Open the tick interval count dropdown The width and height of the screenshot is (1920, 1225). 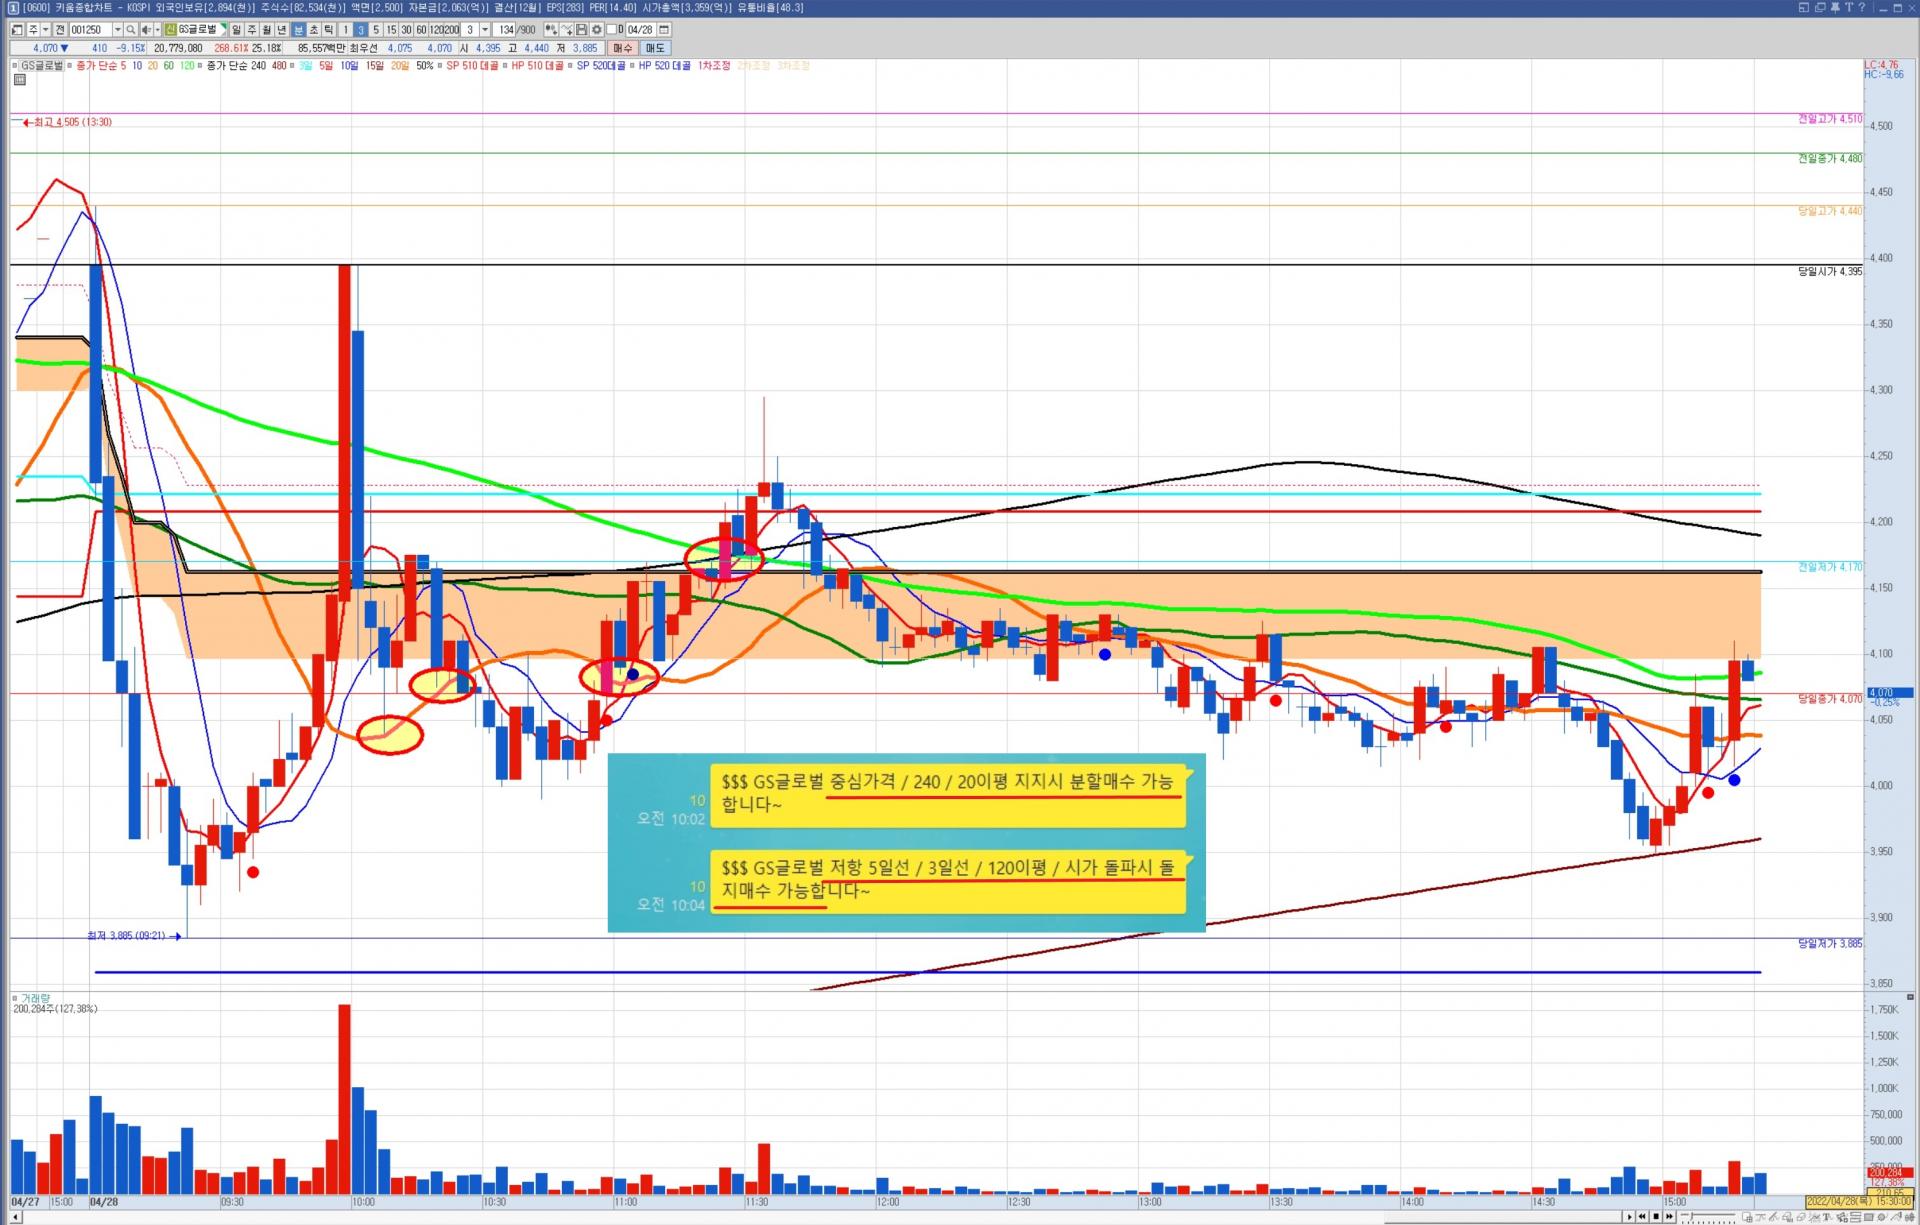pyautogui.click(x=485, y=30)
